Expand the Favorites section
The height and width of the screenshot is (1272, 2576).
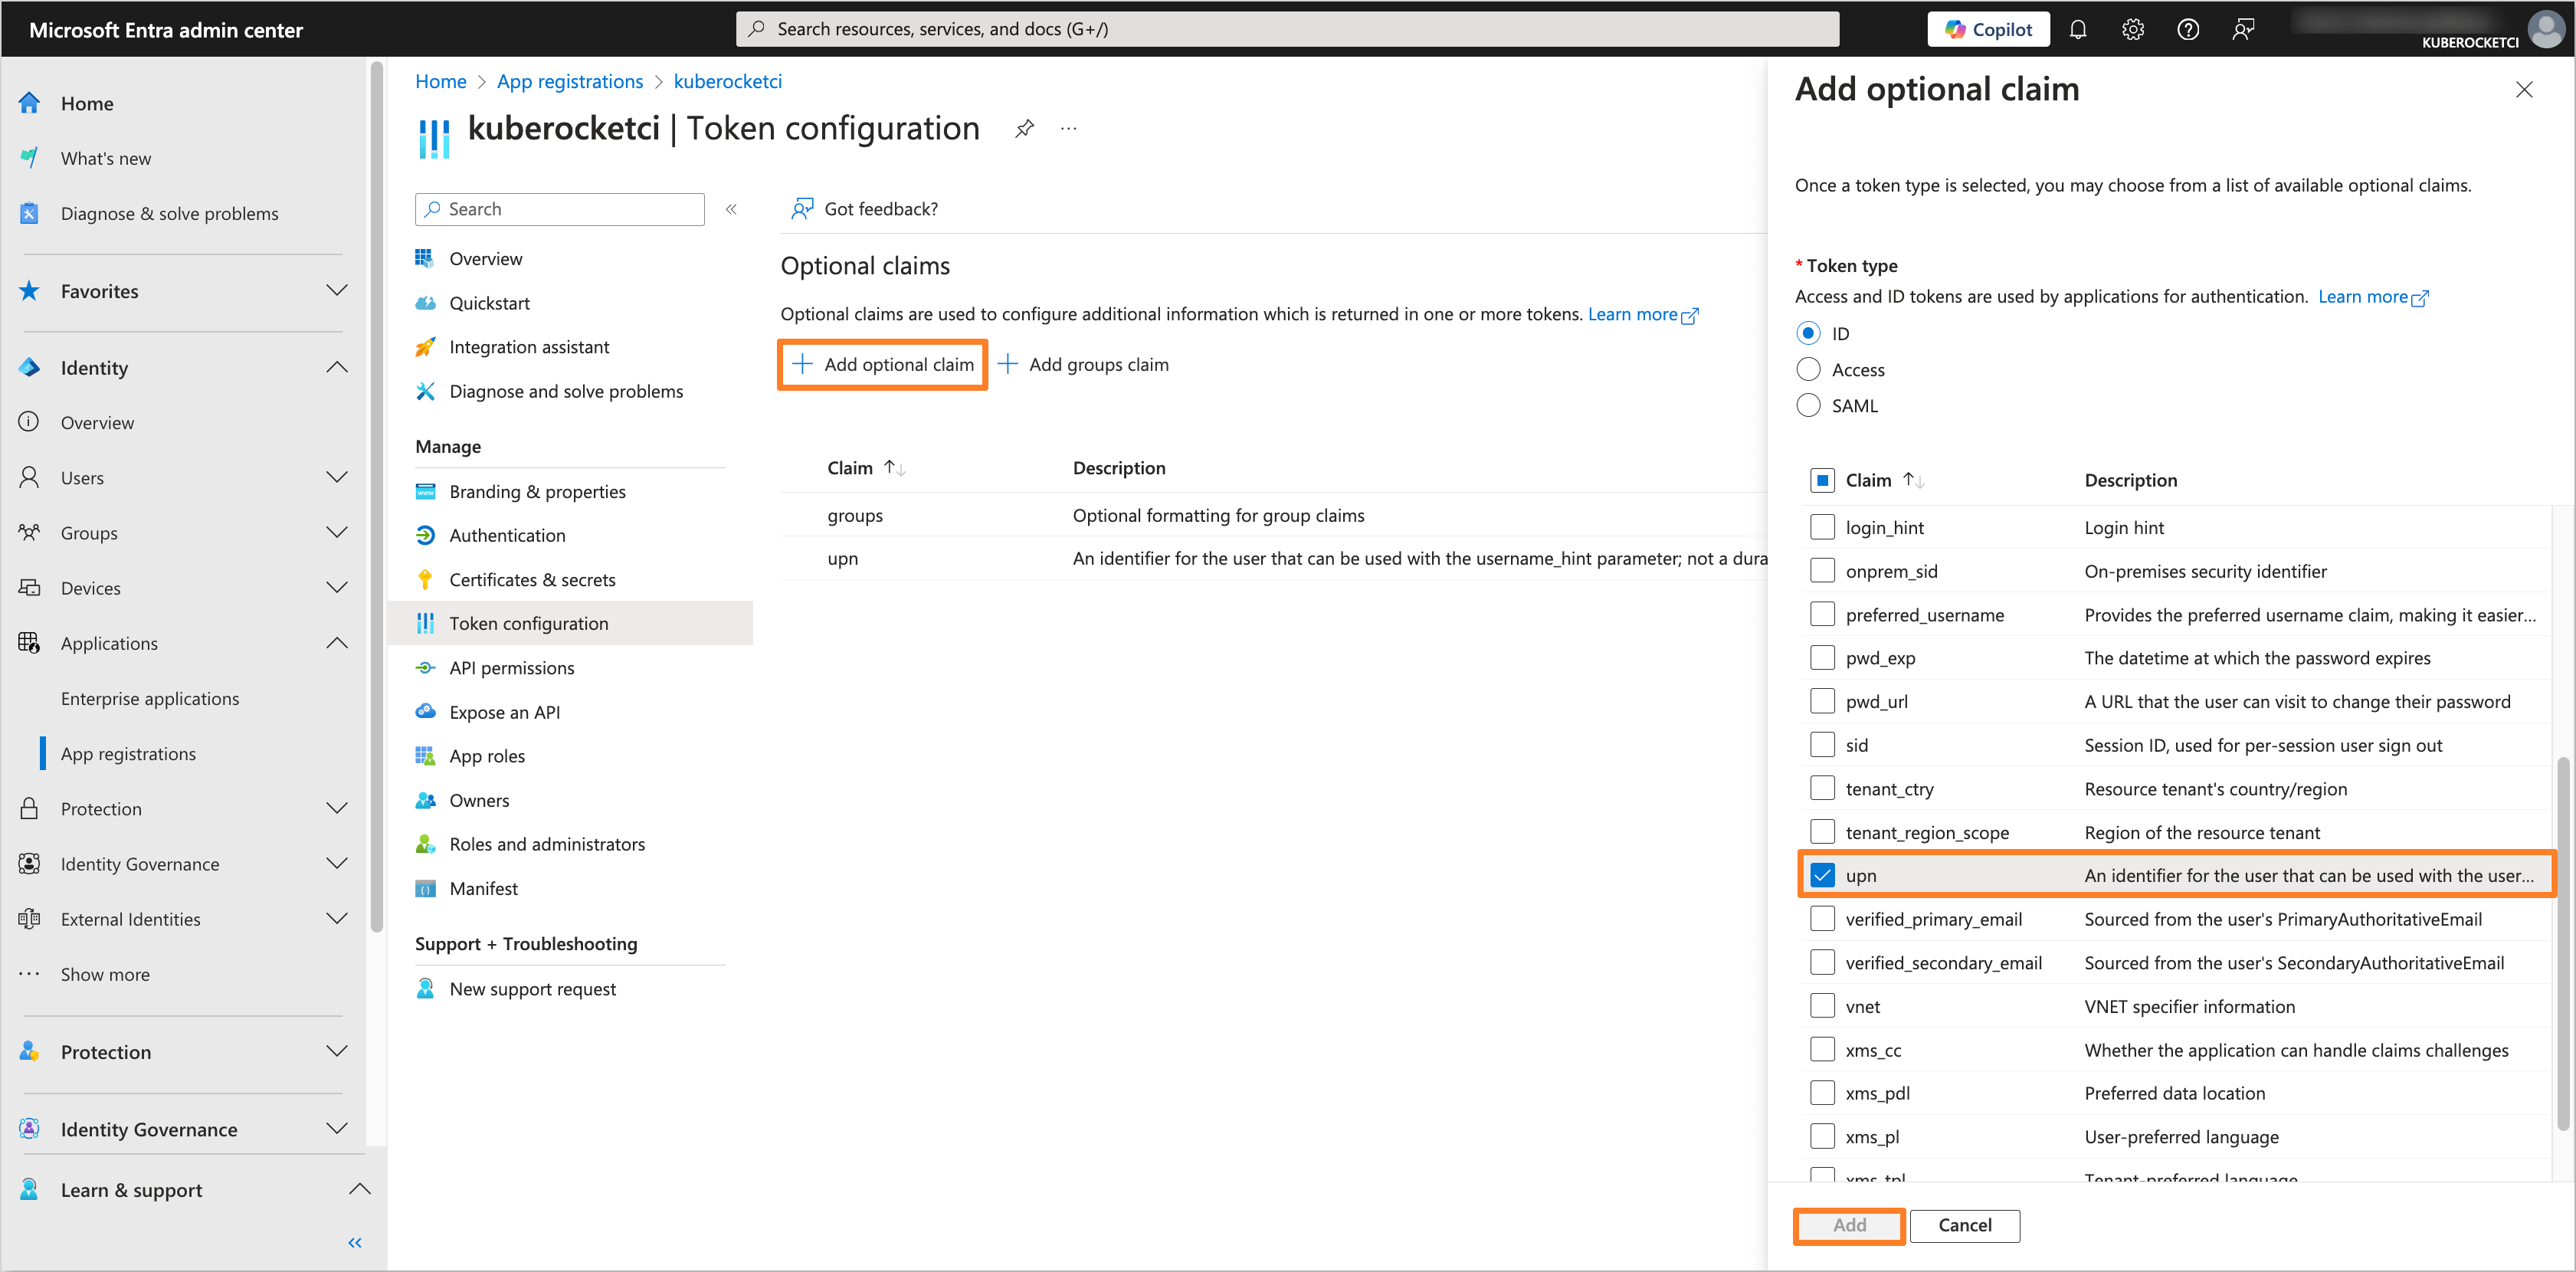[x=337, y=291]
